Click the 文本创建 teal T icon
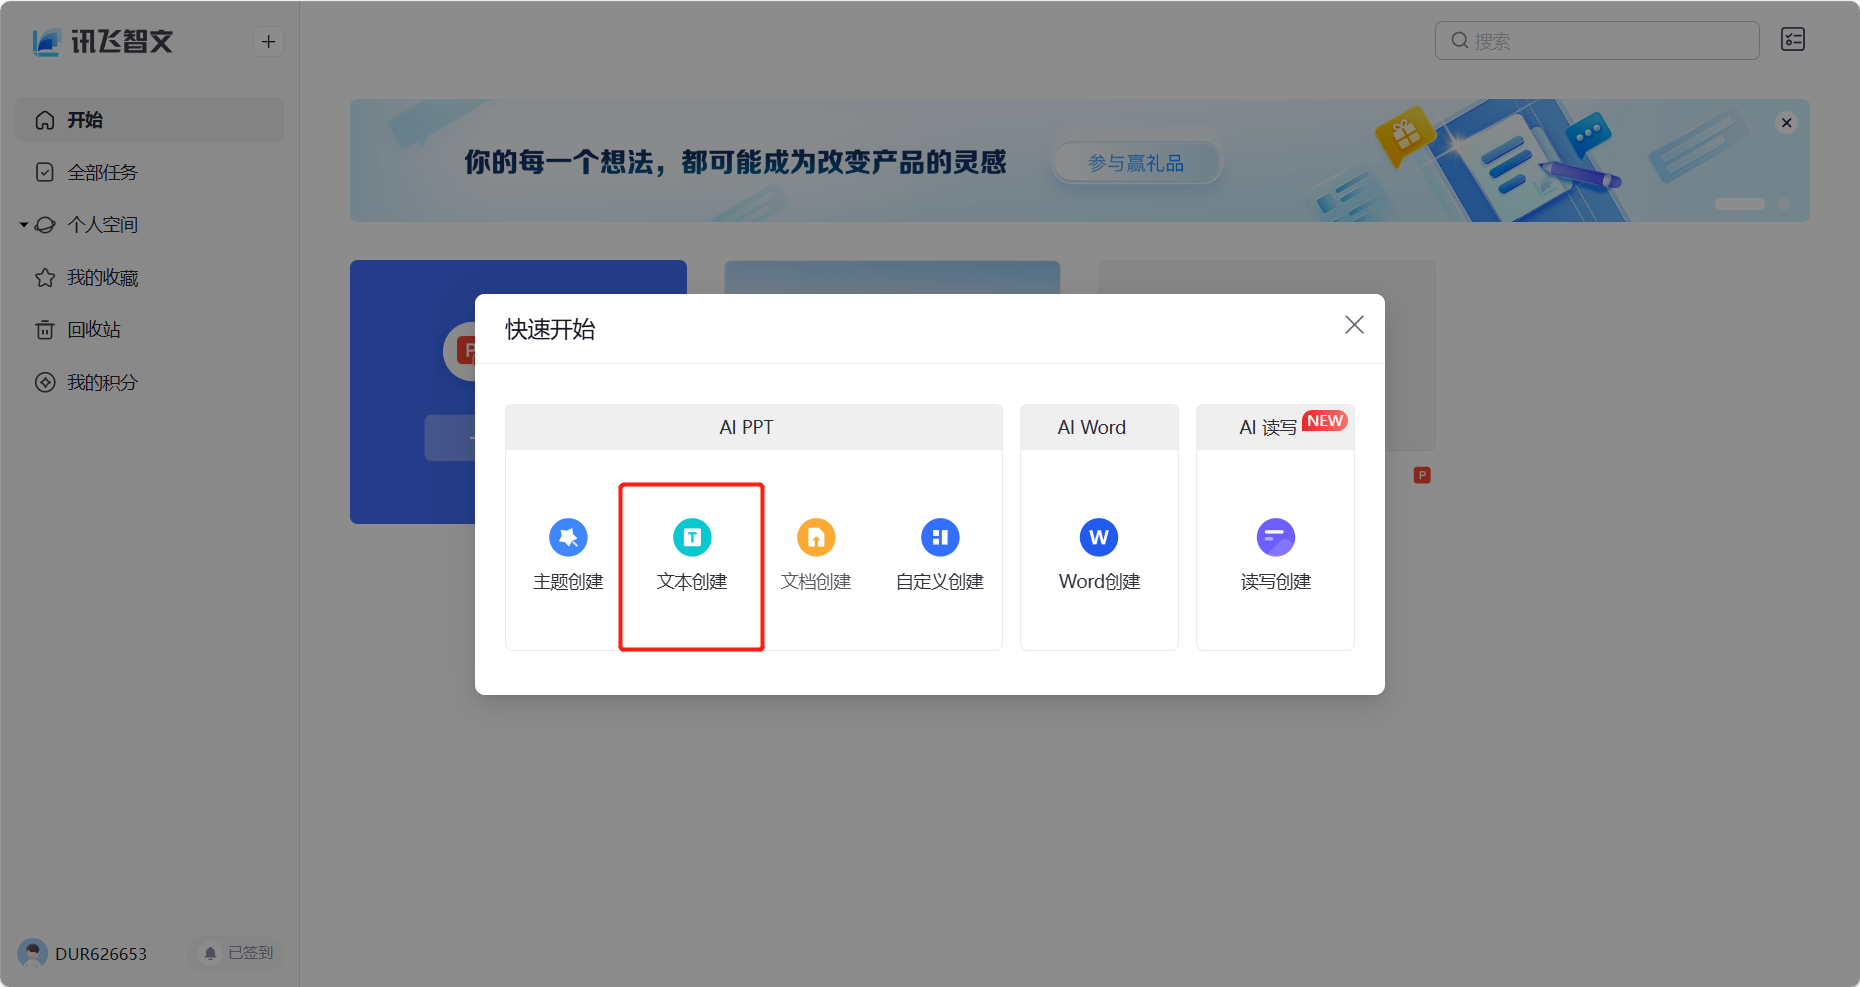Screen dimensions: 1860x987 click(x=692, y=537)
